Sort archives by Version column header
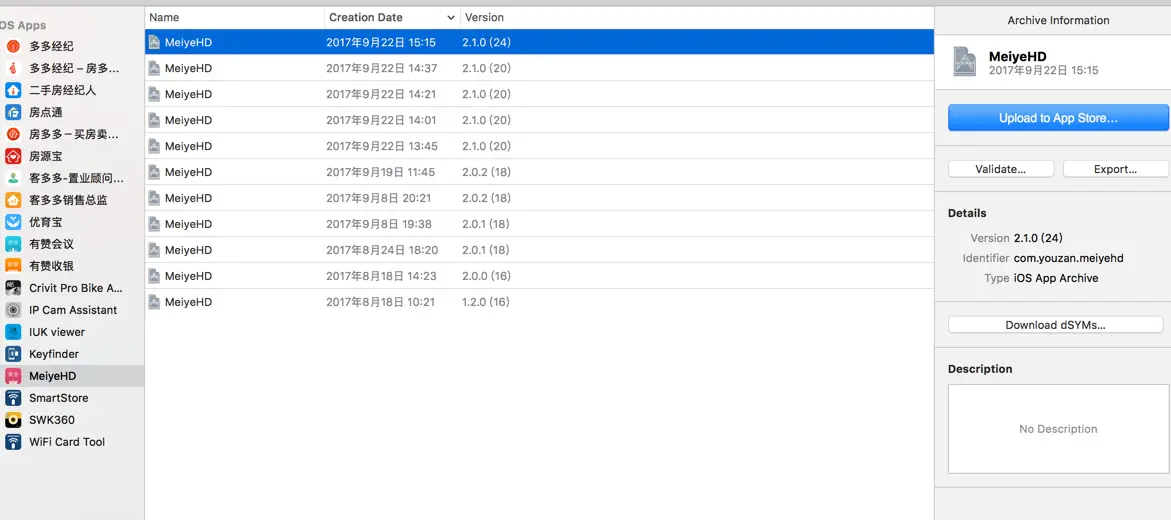 (697, 17)
